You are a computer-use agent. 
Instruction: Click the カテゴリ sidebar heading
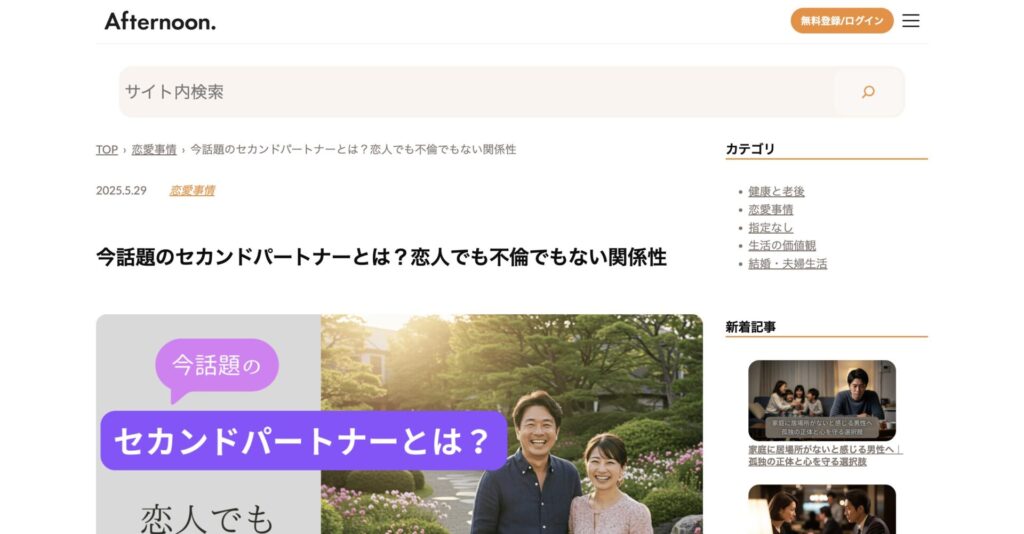(x=750, y=149)
